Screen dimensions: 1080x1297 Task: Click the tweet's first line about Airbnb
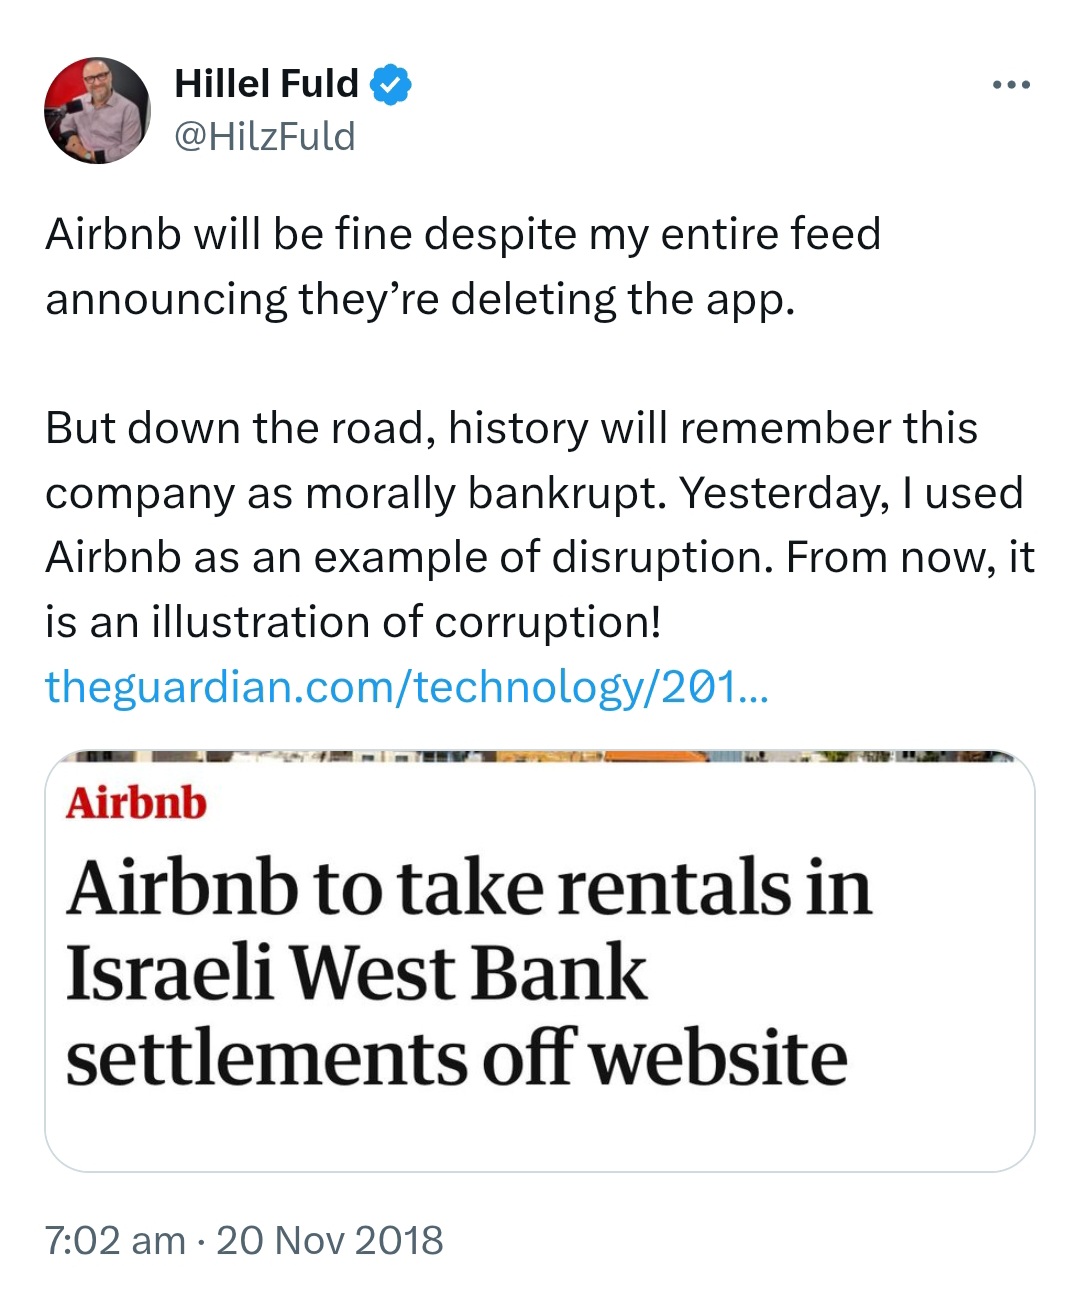[463, 235]
